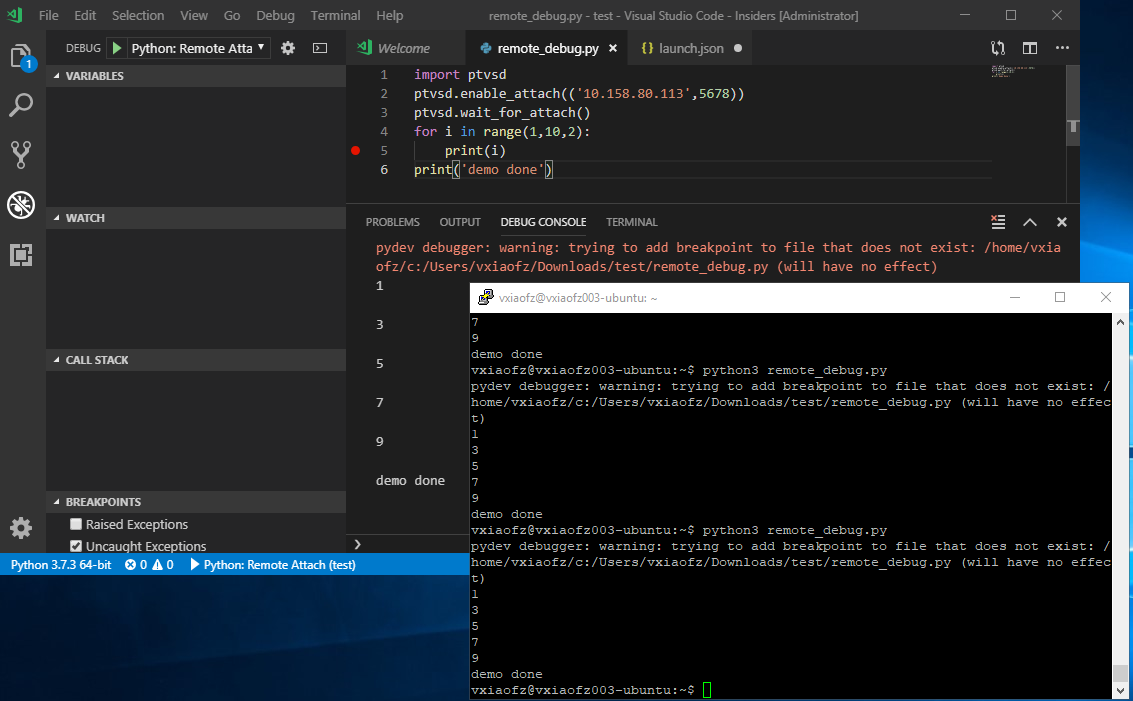The width and height of the screenshot is (1133, 701).
Task: Open the Source Control view icon
Action: point(21,154)
